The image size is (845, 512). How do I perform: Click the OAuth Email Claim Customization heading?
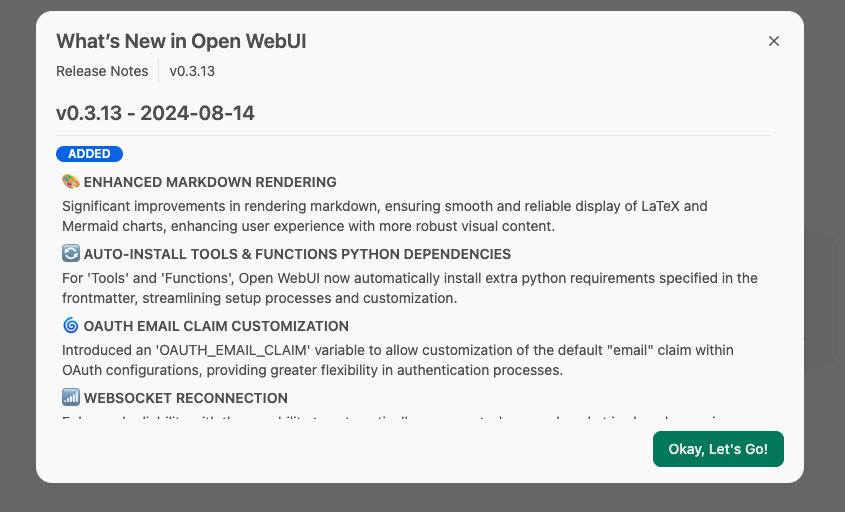(x=216, y=326)
